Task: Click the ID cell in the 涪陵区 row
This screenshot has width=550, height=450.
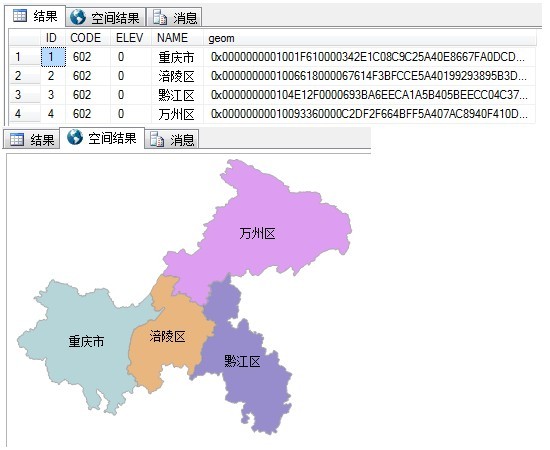Action: 53,76
